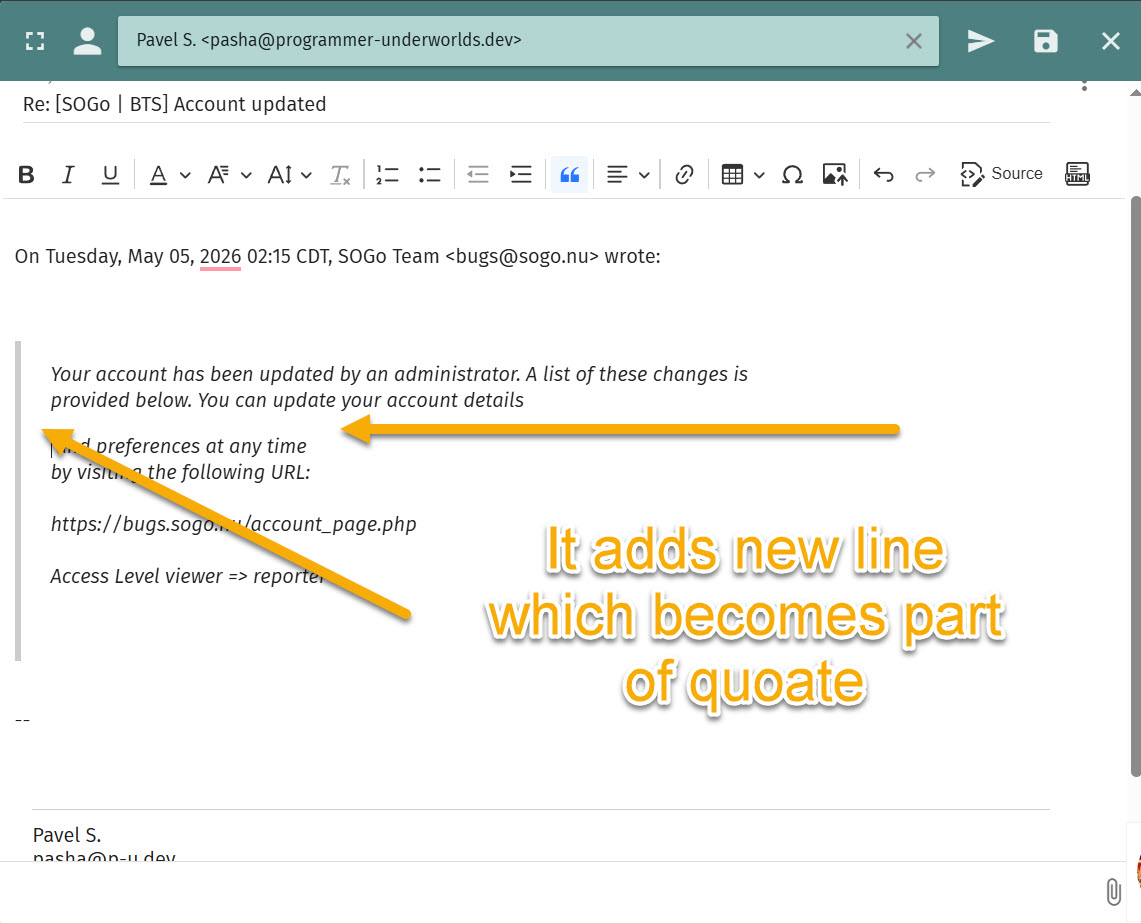This screenshot has width=1141, height=923.
Task: Remove formatting with the Tx icon
Action: tap(340, 175)
